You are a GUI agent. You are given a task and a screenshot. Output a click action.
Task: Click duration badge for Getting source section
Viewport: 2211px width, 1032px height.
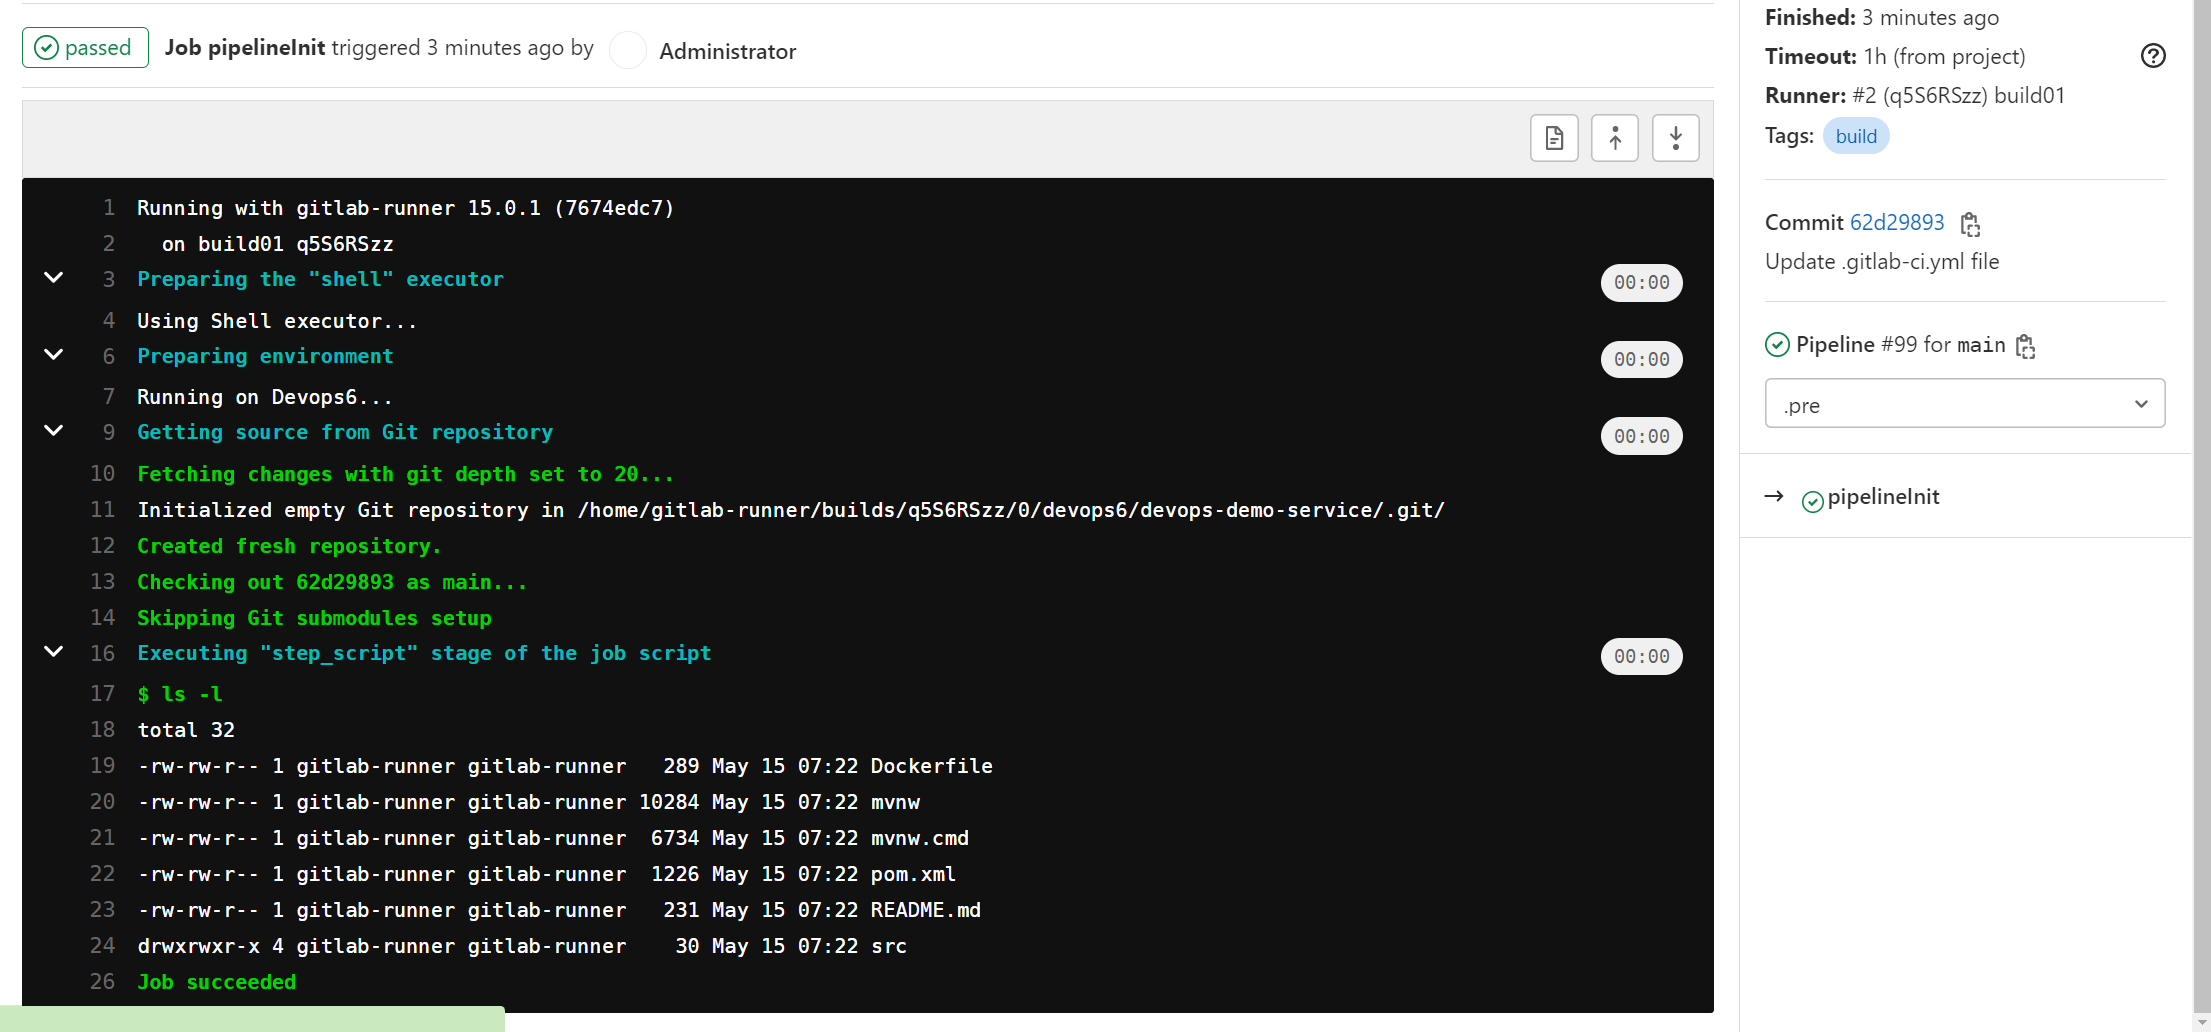click(x=1641, y=436)
